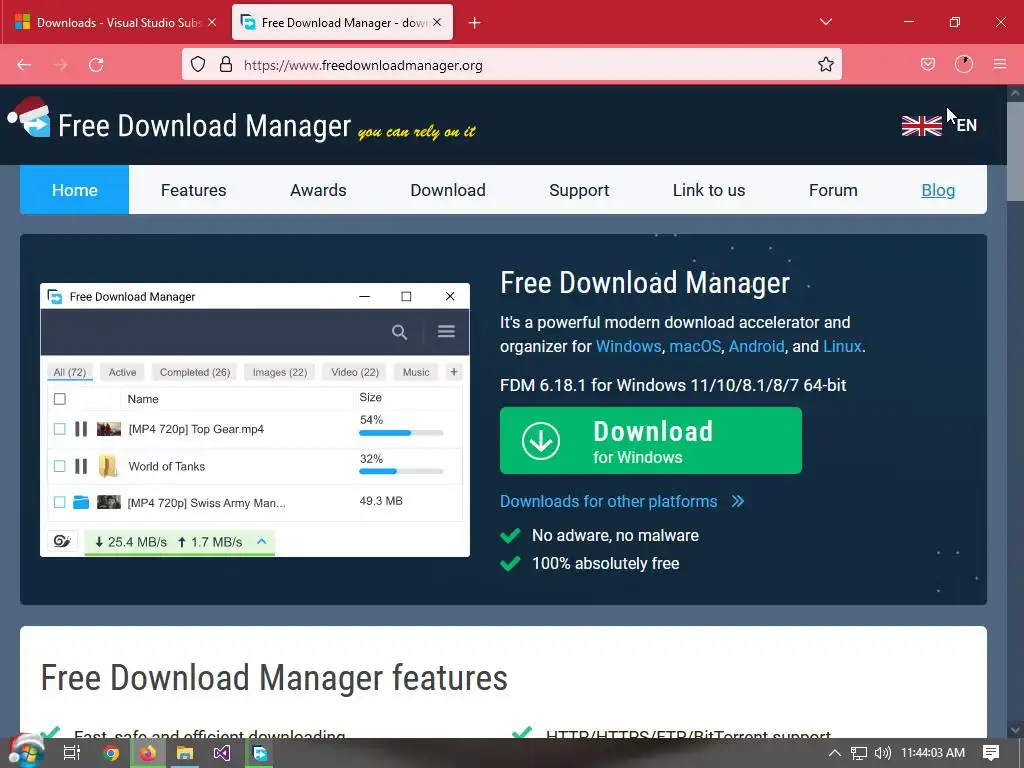Open File Explorer from the taskbar

click(x=185, y=753)
